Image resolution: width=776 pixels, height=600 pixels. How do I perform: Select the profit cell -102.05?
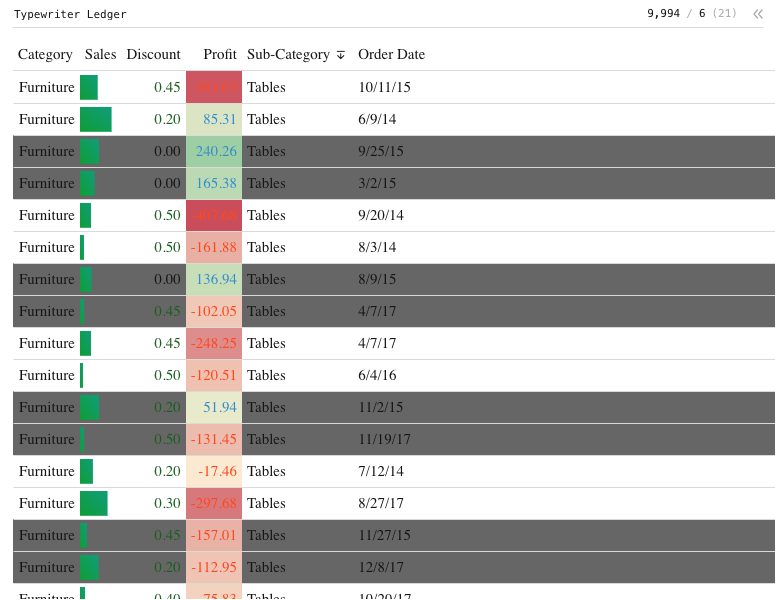(214, 311)
